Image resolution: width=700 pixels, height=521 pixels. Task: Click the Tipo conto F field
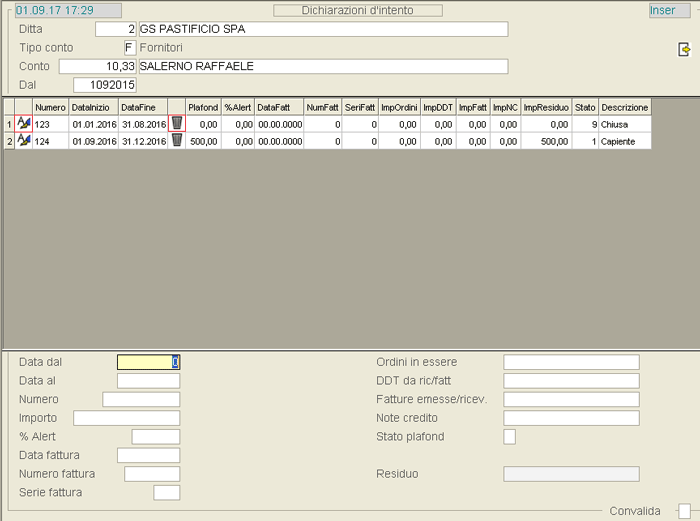tap(129, 48)
